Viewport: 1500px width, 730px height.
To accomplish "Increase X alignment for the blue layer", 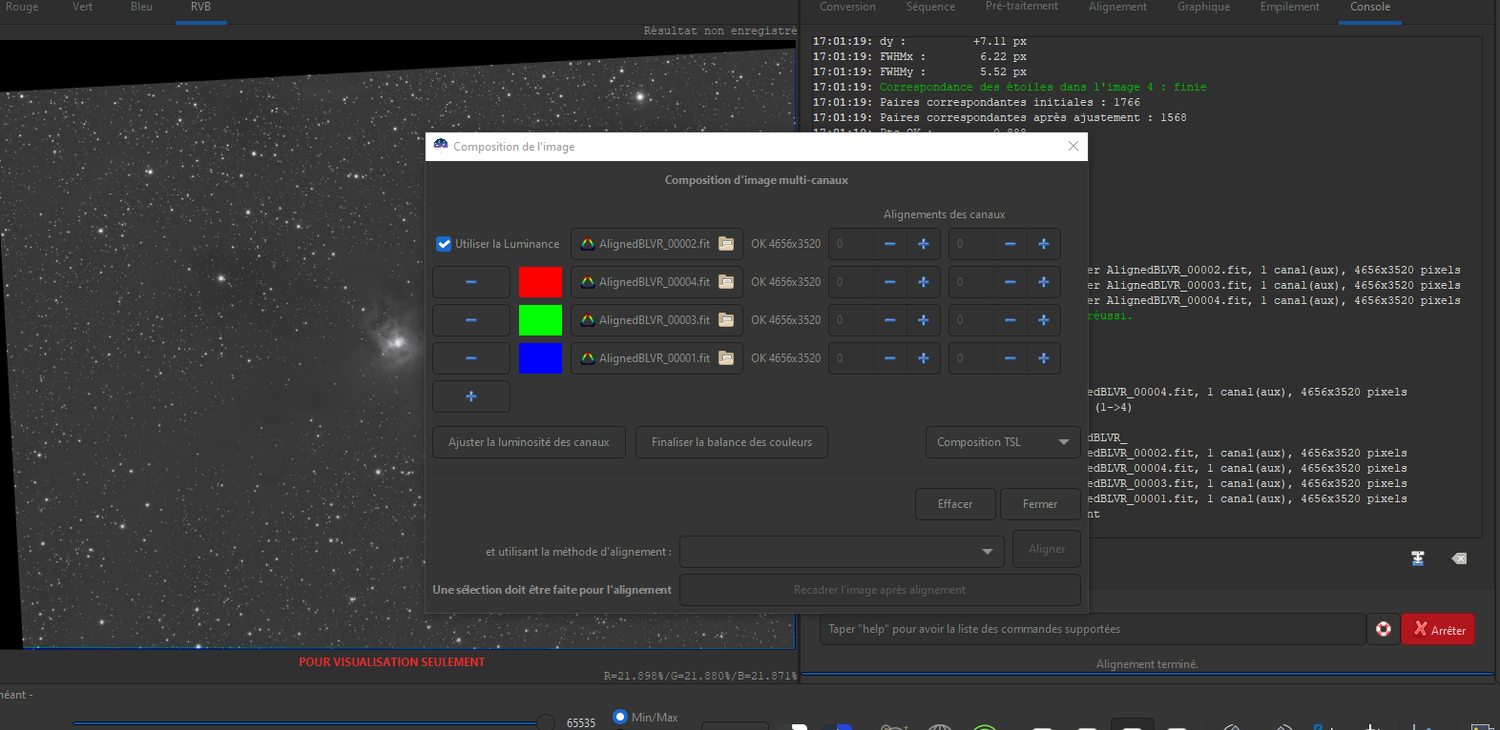I will [923, 358].
